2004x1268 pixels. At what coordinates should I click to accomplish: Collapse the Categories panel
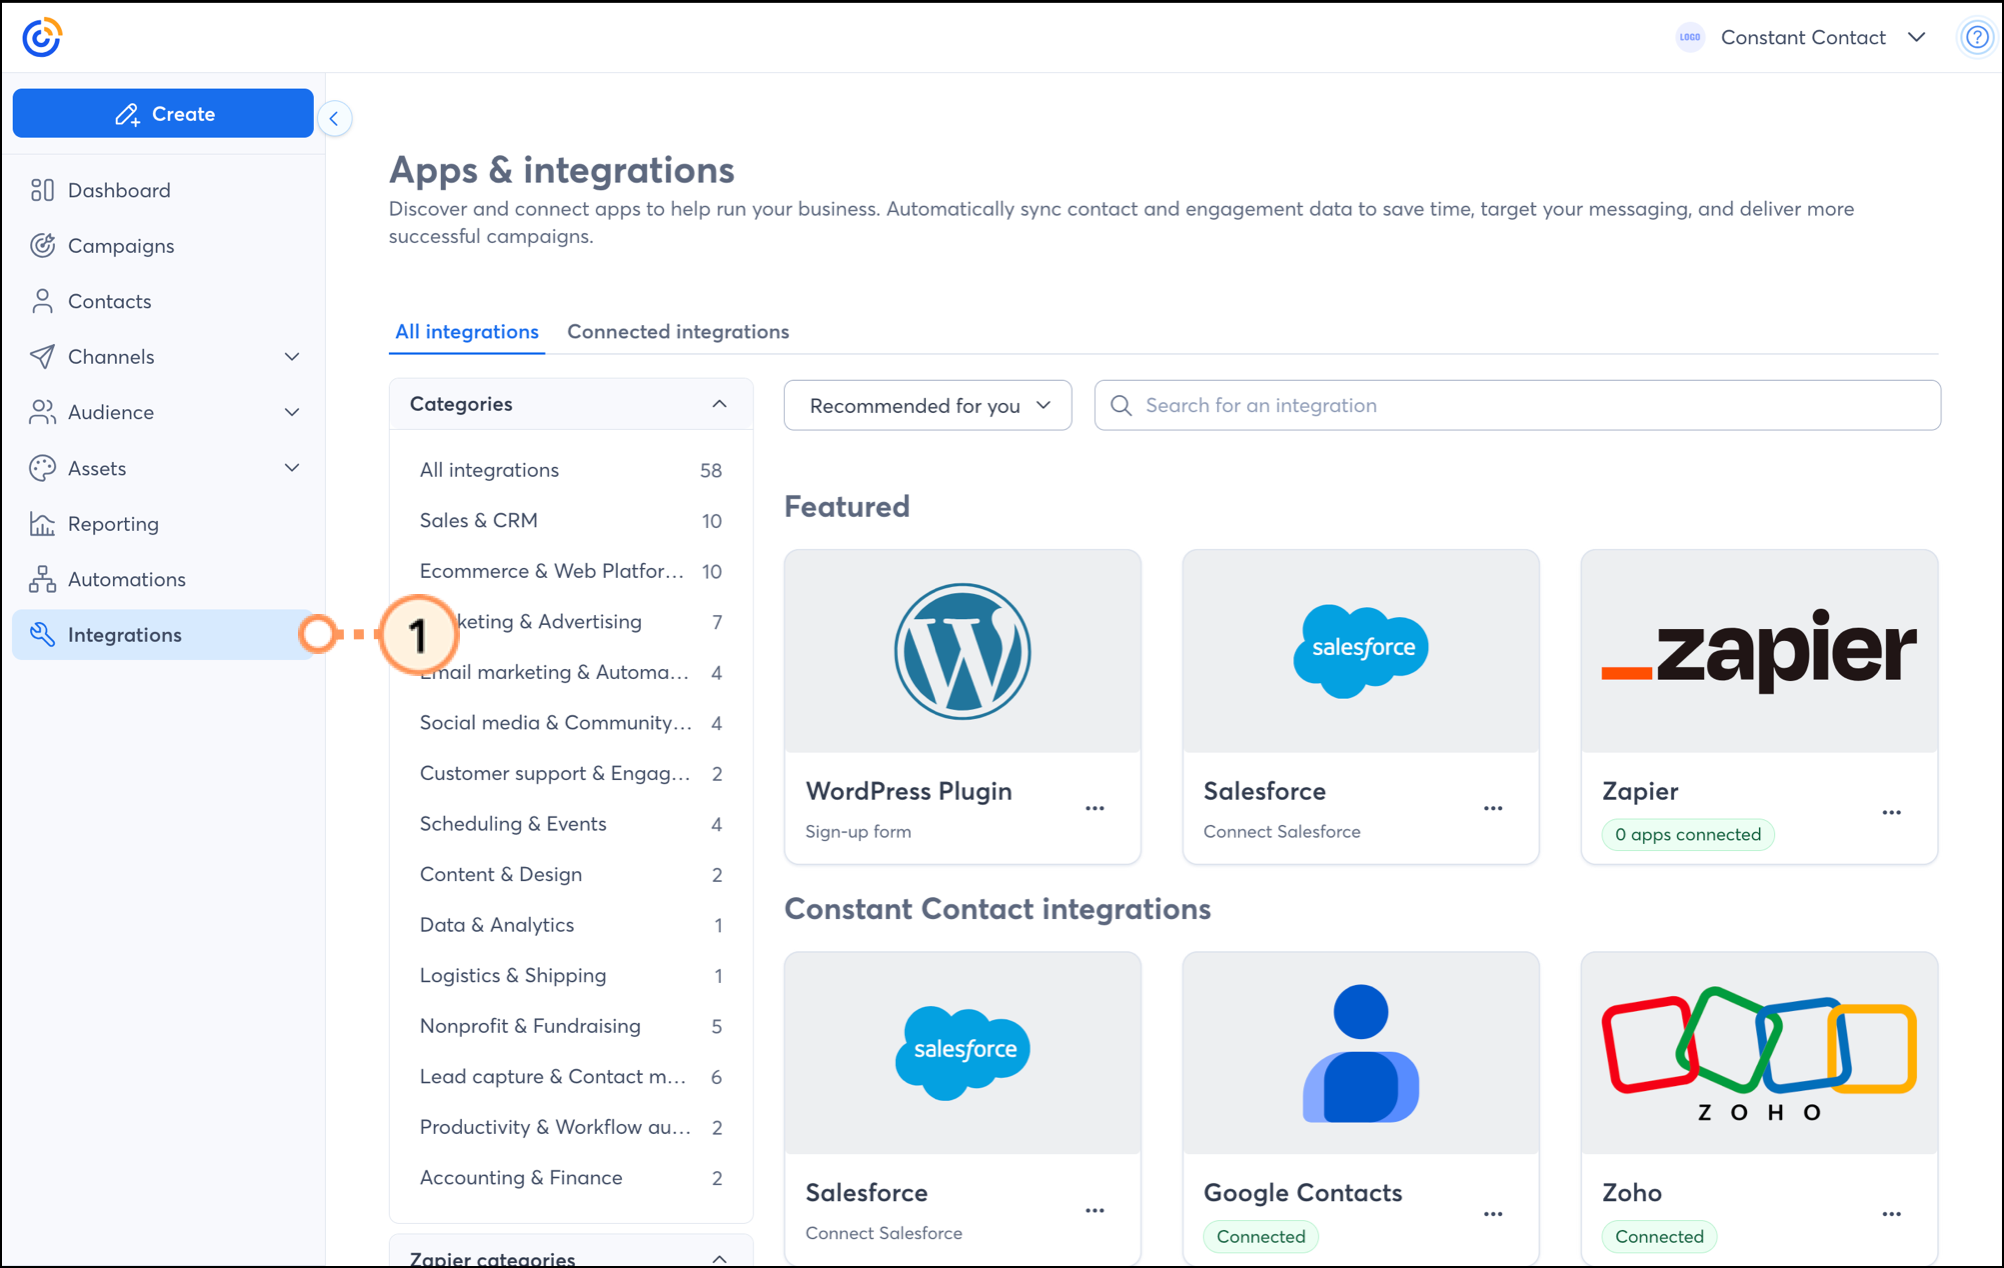point(719,404)
